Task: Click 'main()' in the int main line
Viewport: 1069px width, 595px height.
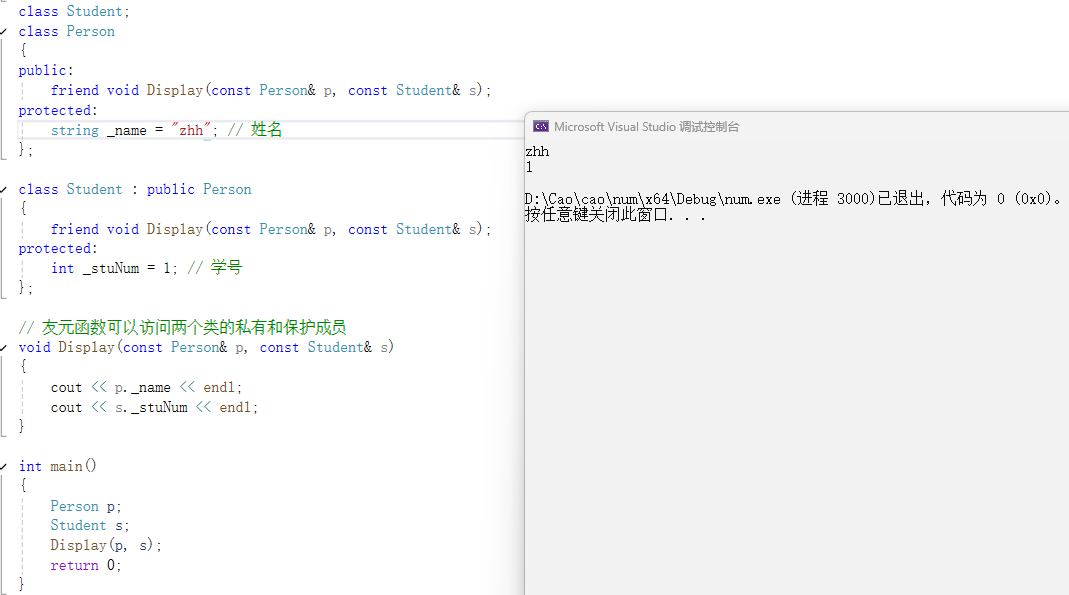Action: click(74, 466)
